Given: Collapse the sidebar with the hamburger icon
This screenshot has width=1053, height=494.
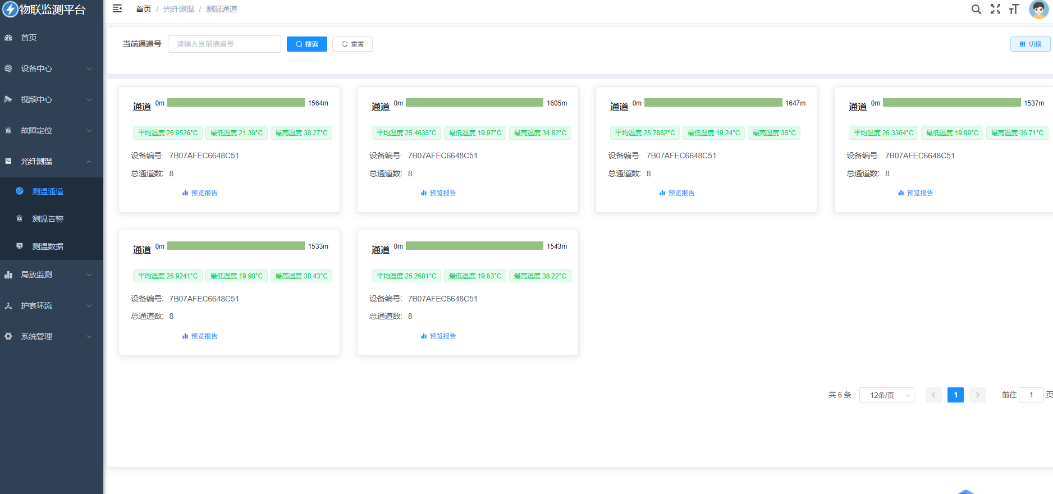Looking at the screenshot, I should click(118, 9).
